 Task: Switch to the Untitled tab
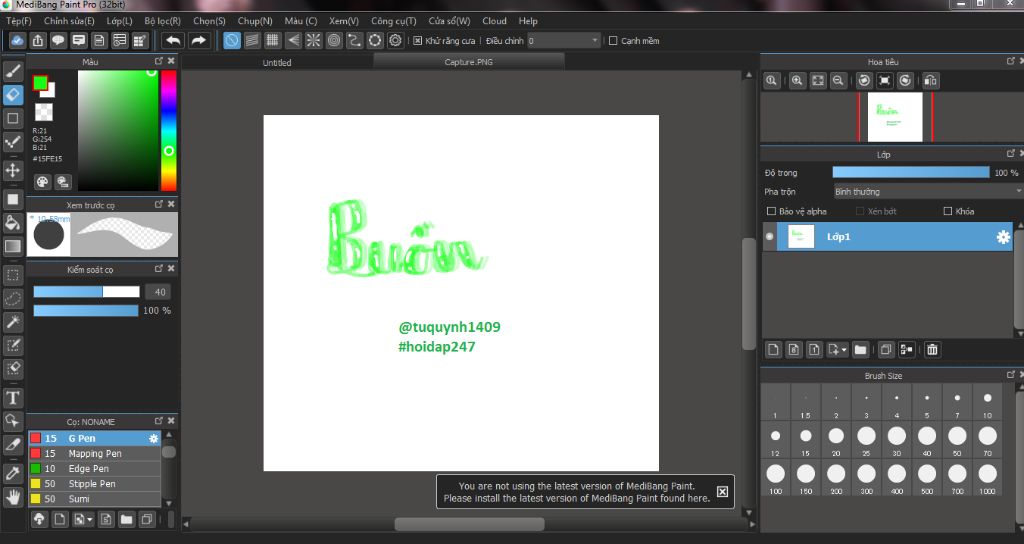point(277,62)
